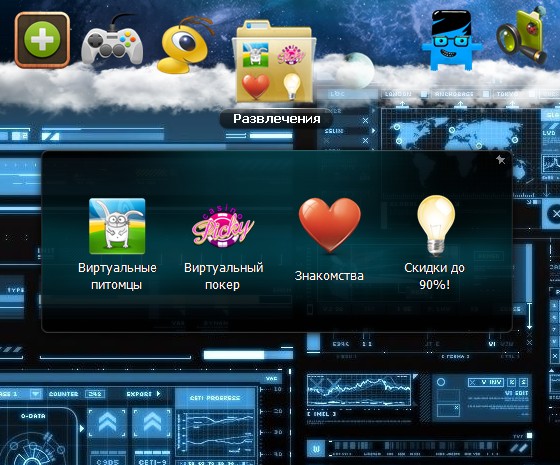Click the blue monster with glasses icon
The height and width of the screenshot is (465, 560).
pos(451,40)
